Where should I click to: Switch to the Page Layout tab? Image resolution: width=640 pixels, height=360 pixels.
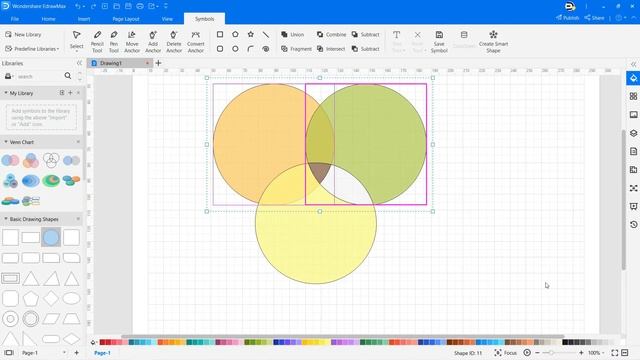coord(126,19)
